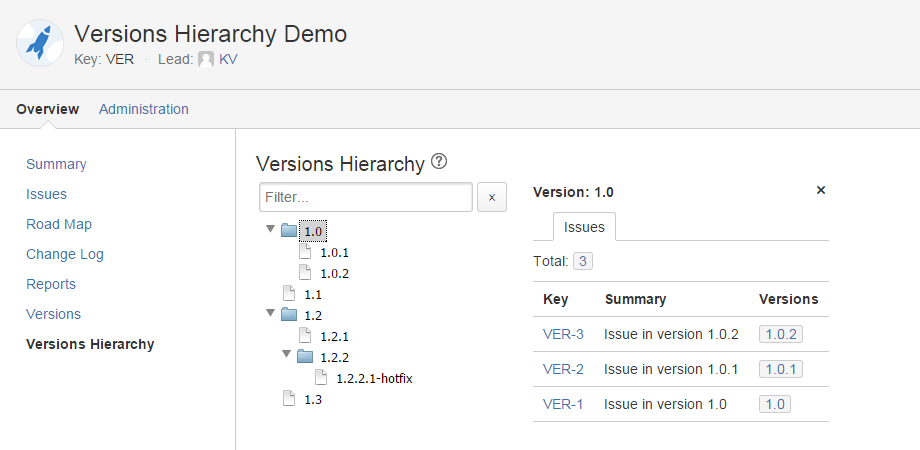Open the Administration tab

pyautogui.click(x=143, y=109)
